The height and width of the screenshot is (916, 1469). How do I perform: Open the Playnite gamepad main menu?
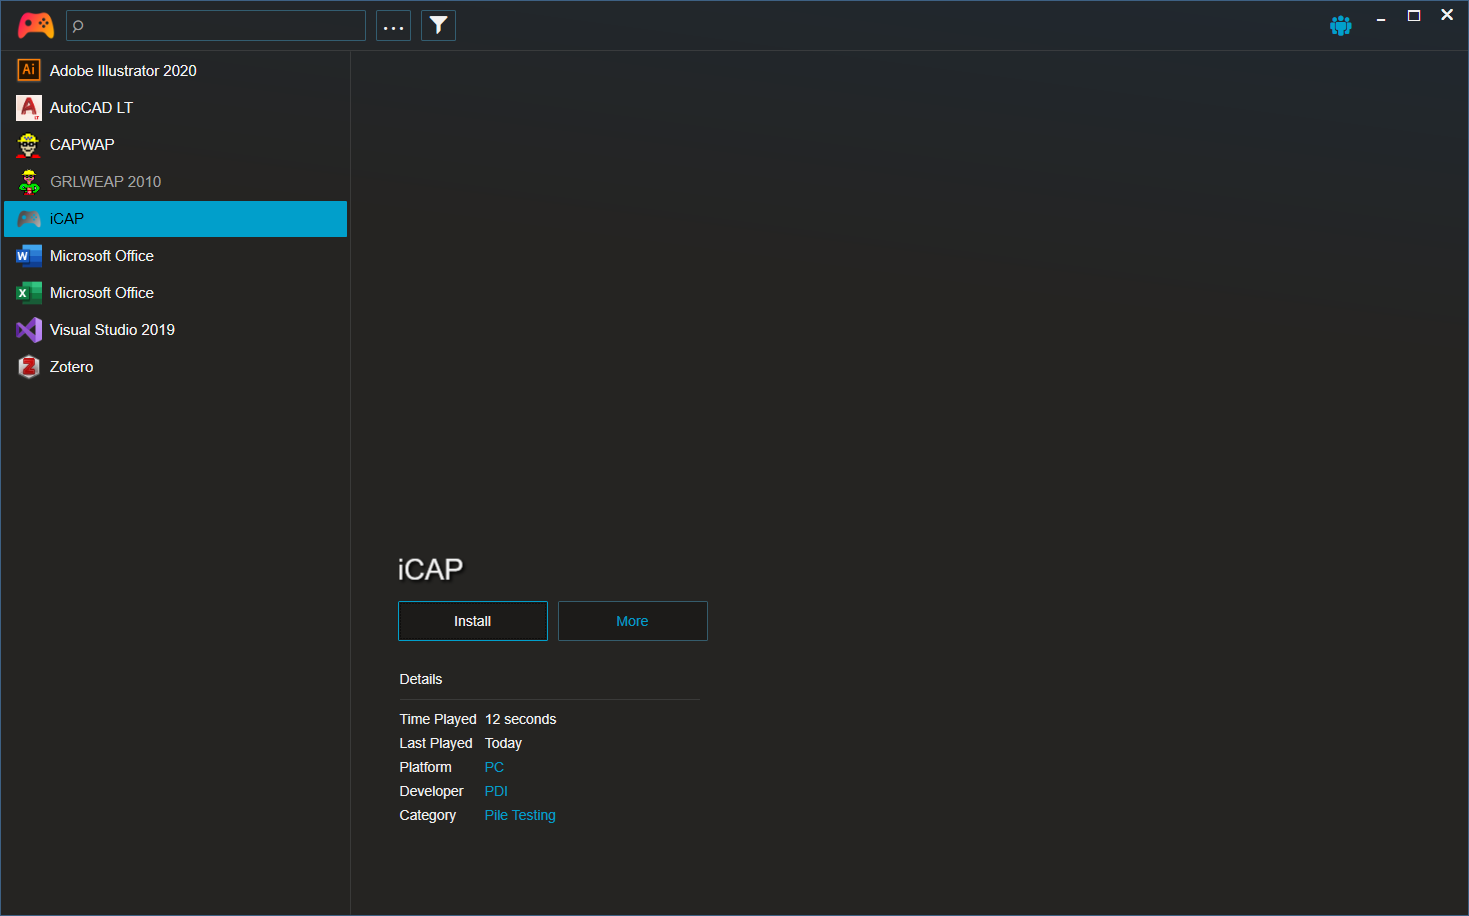[36, 25]
